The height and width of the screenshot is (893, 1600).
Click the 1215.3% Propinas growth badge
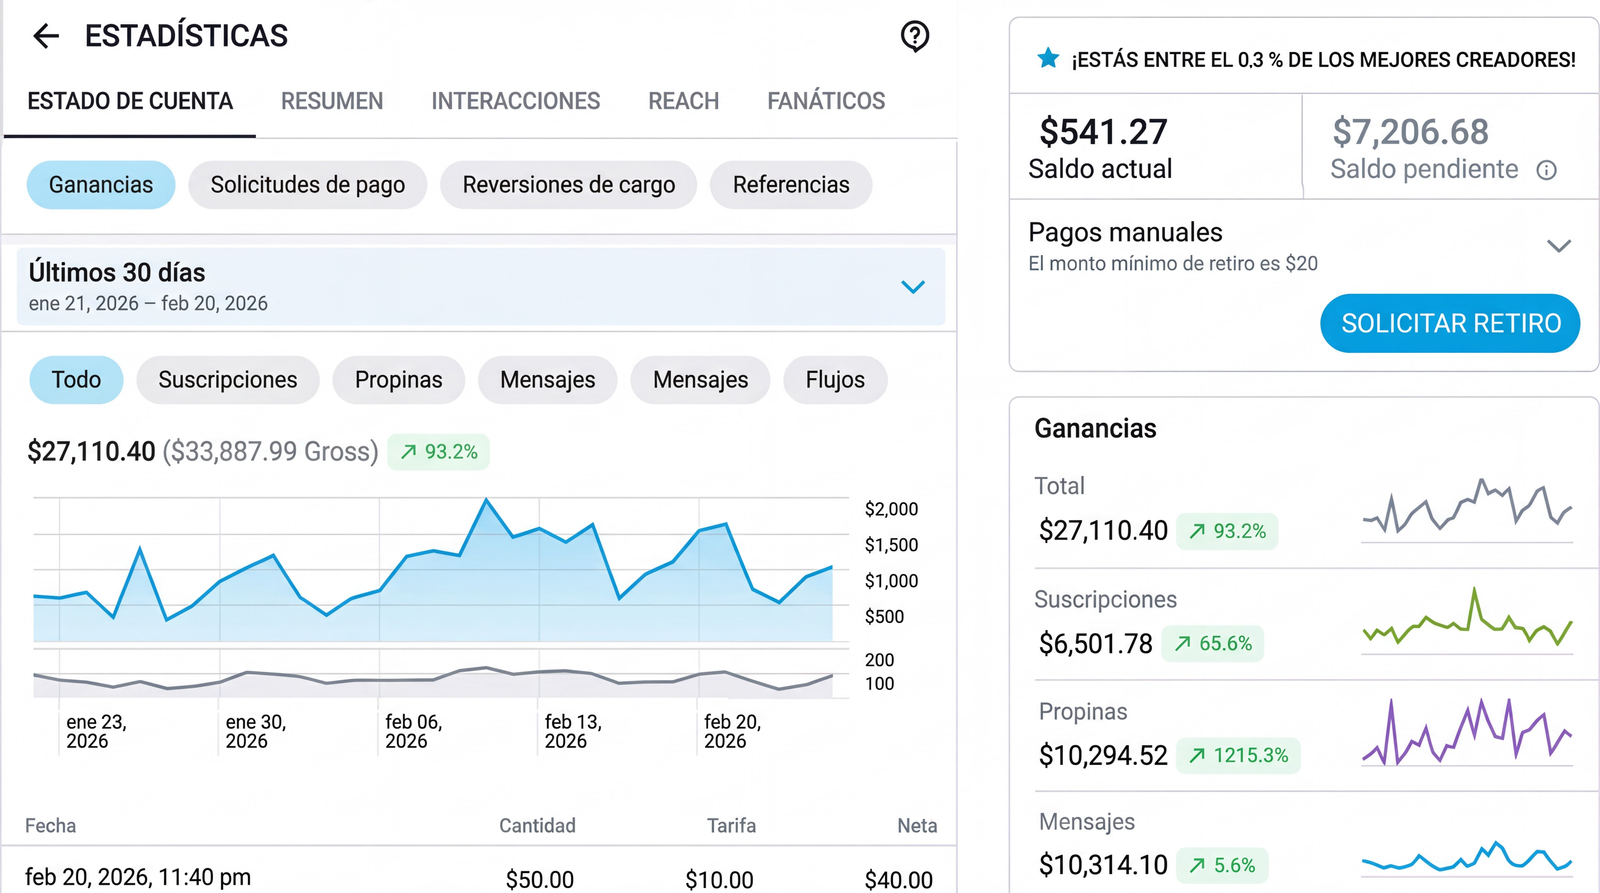tap(1238, 755)
